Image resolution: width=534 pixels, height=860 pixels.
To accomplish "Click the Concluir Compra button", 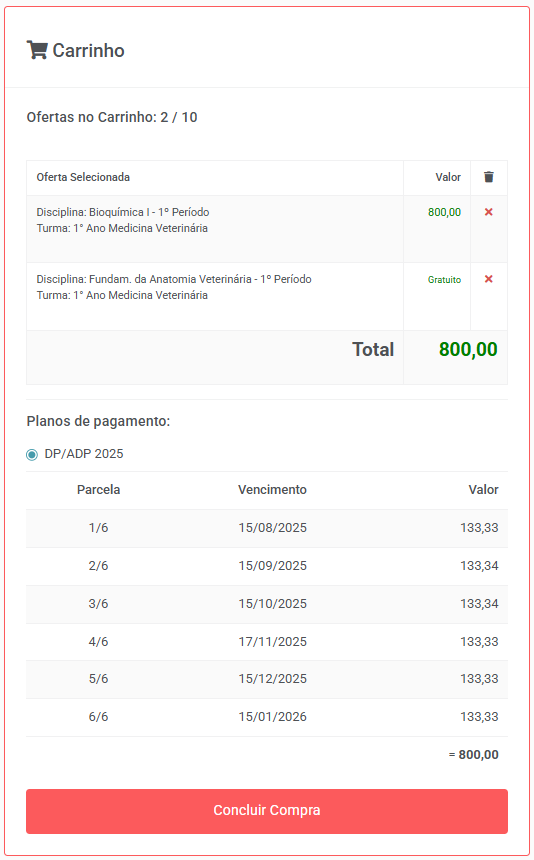I will pos(267,811).
